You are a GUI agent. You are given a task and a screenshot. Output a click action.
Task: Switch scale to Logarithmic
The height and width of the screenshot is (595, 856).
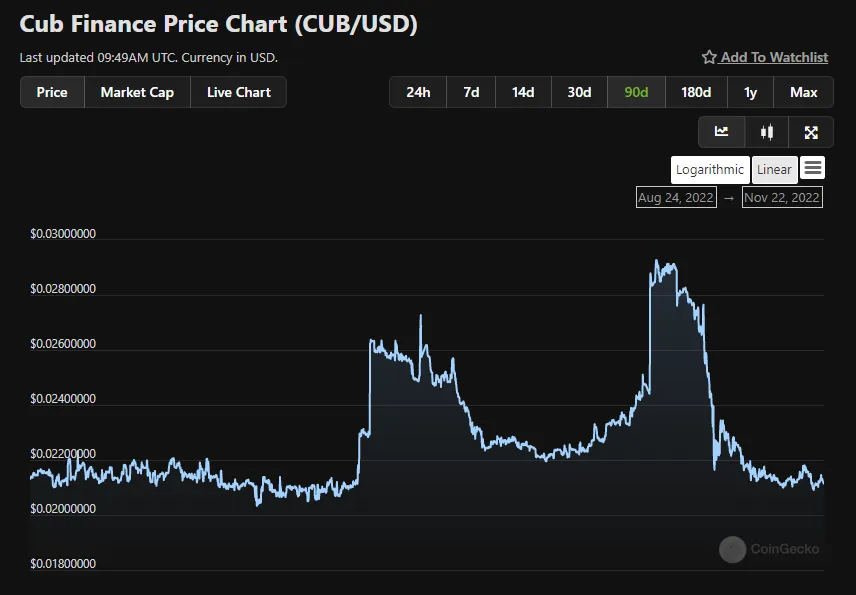[x=710, y=170]
